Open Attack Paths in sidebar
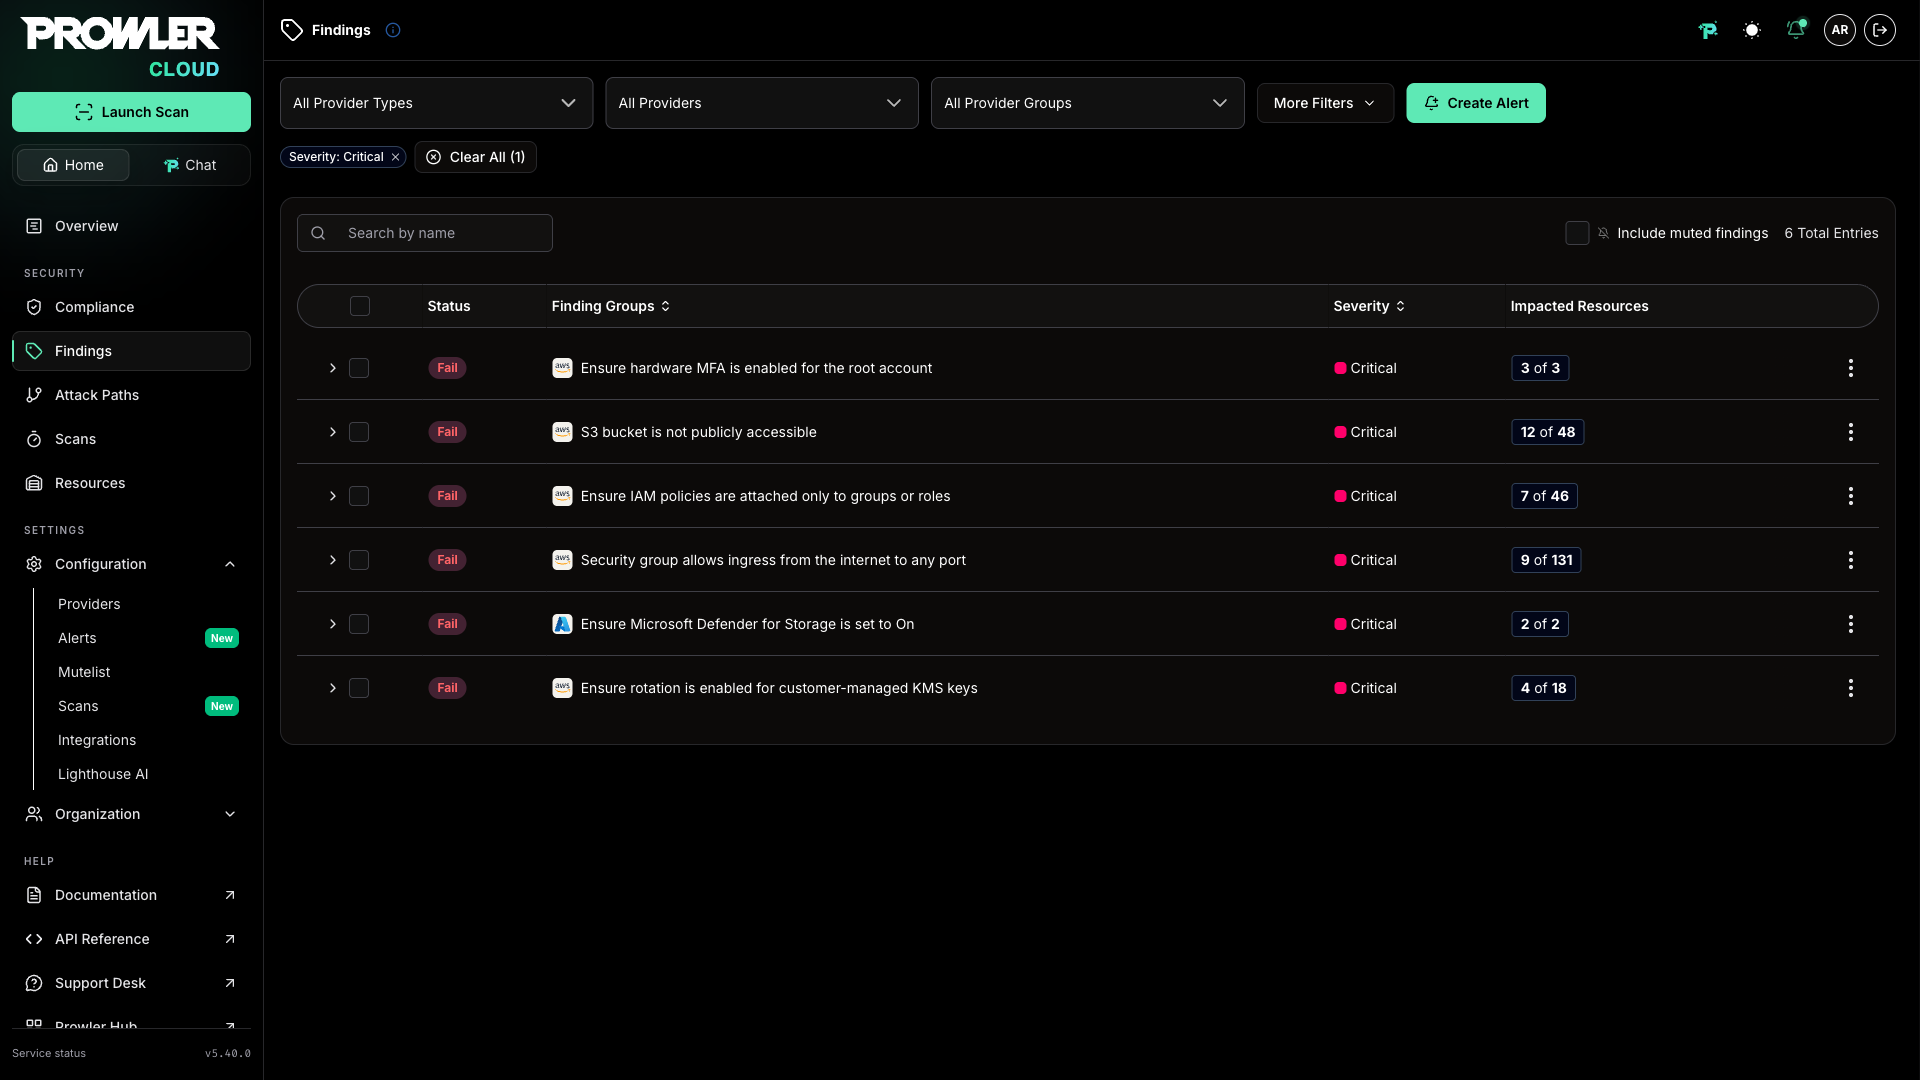The height and width of the screenshot is (1080, 1920). tap(131, 395)
